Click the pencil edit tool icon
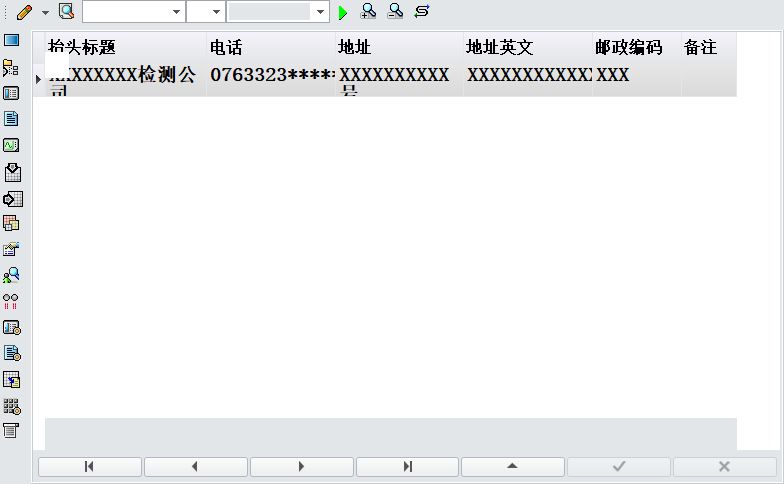This screenshot has height=484, width=784. click(x=24, y=12)
